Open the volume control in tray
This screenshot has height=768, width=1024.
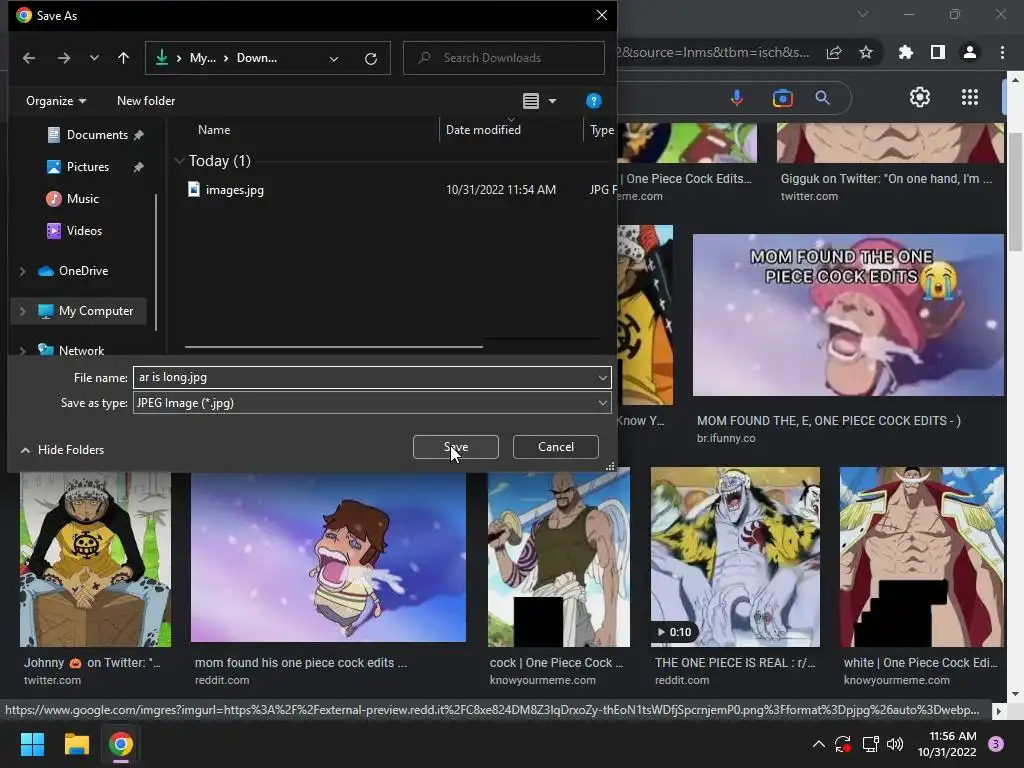895,744
